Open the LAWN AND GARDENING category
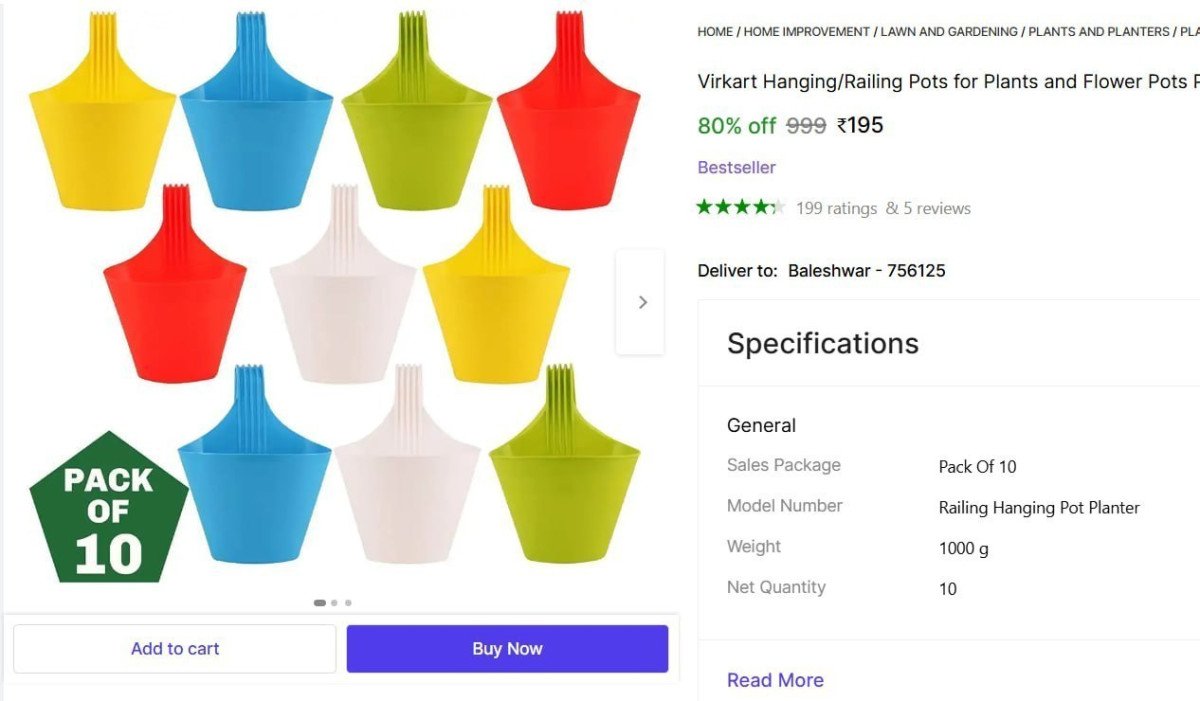The width and height of the screenshot is (1200, 701). (948, 31)
